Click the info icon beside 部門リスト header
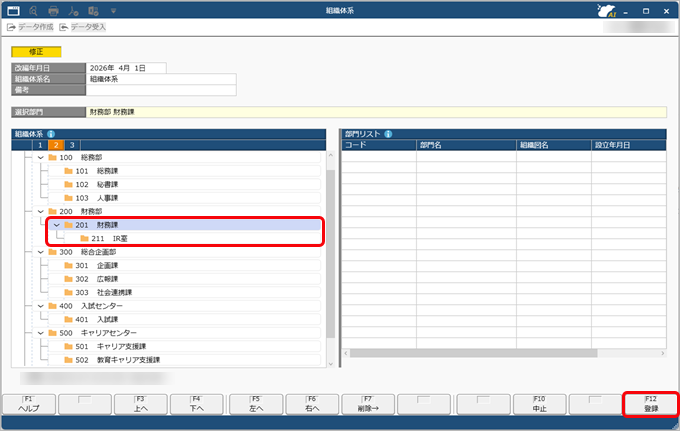680x431 pixels. coord(387,133)
